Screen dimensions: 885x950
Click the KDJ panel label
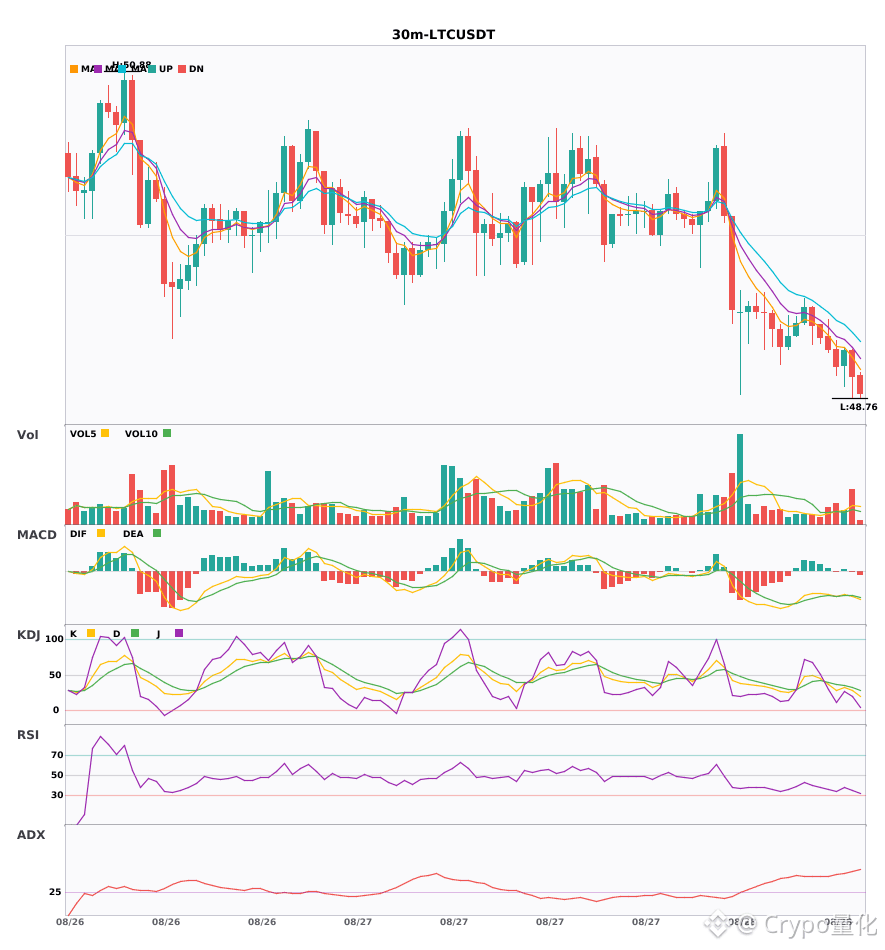point(28,635)
